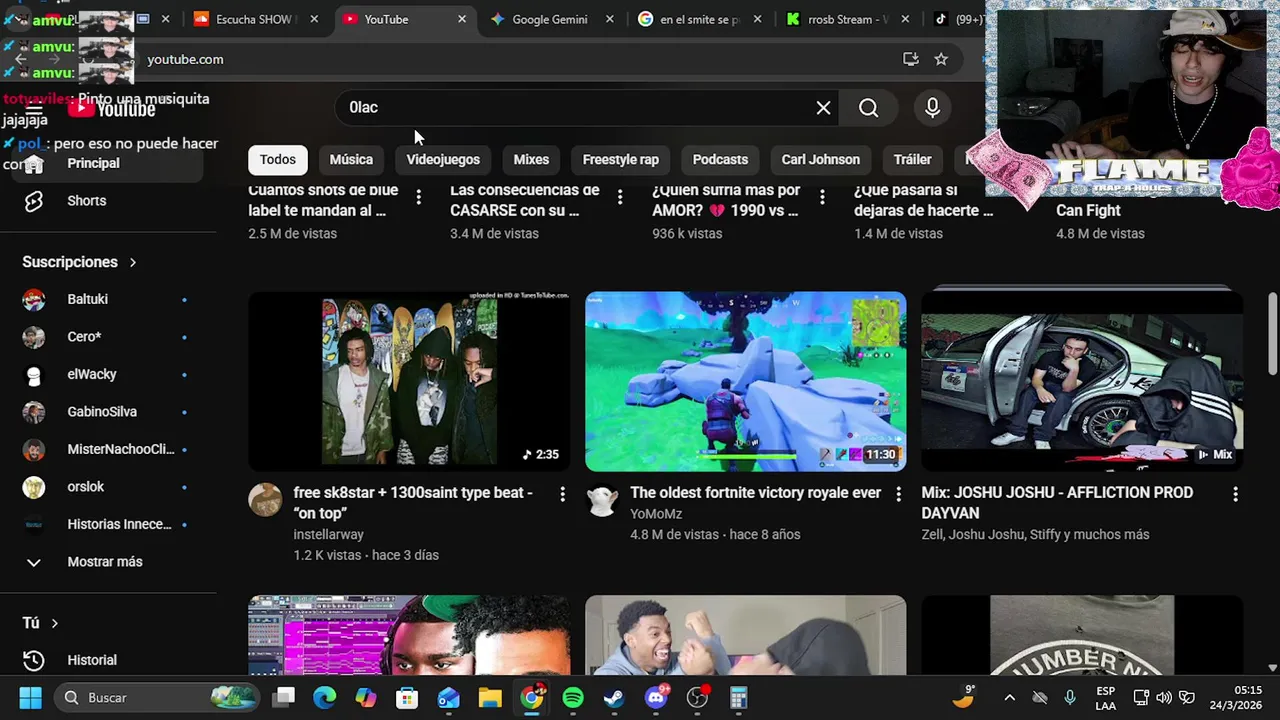This screenshot has width=1280, height=720.
Task: Filter results by Videojuegos
Action: (x=443, y=159)
